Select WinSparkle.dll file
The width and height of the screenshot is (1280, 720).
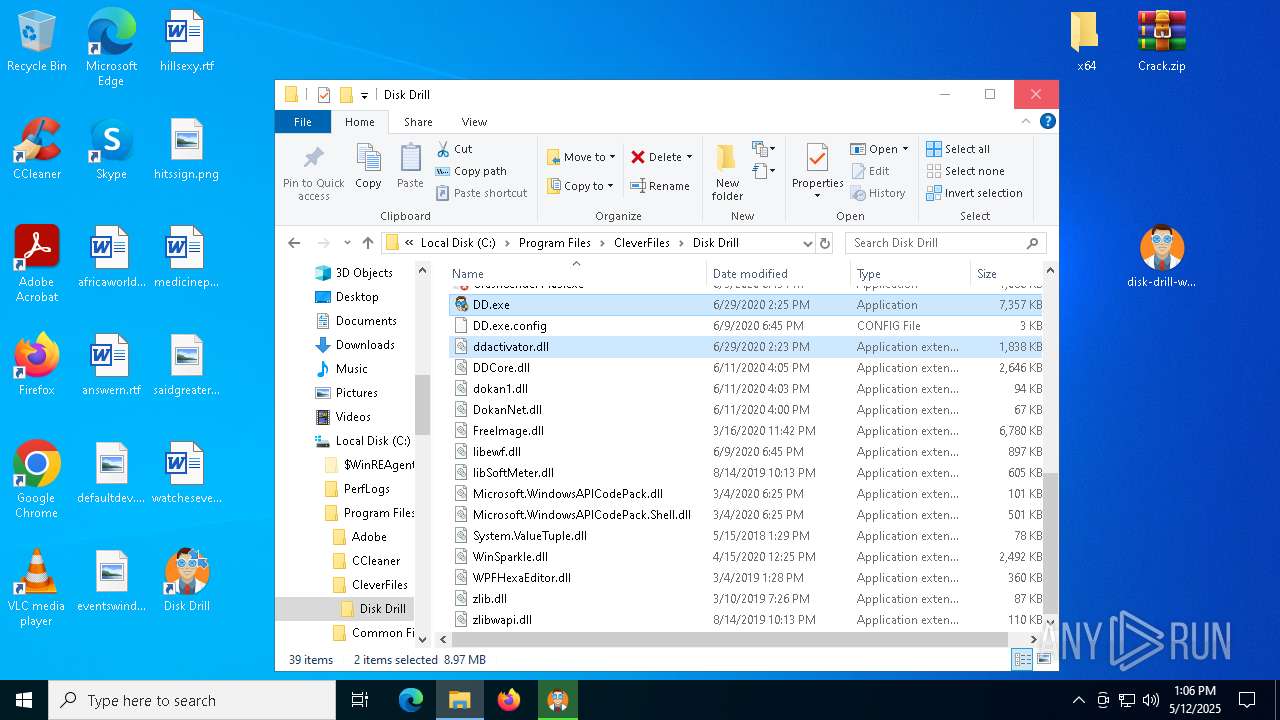coord(745,557)
